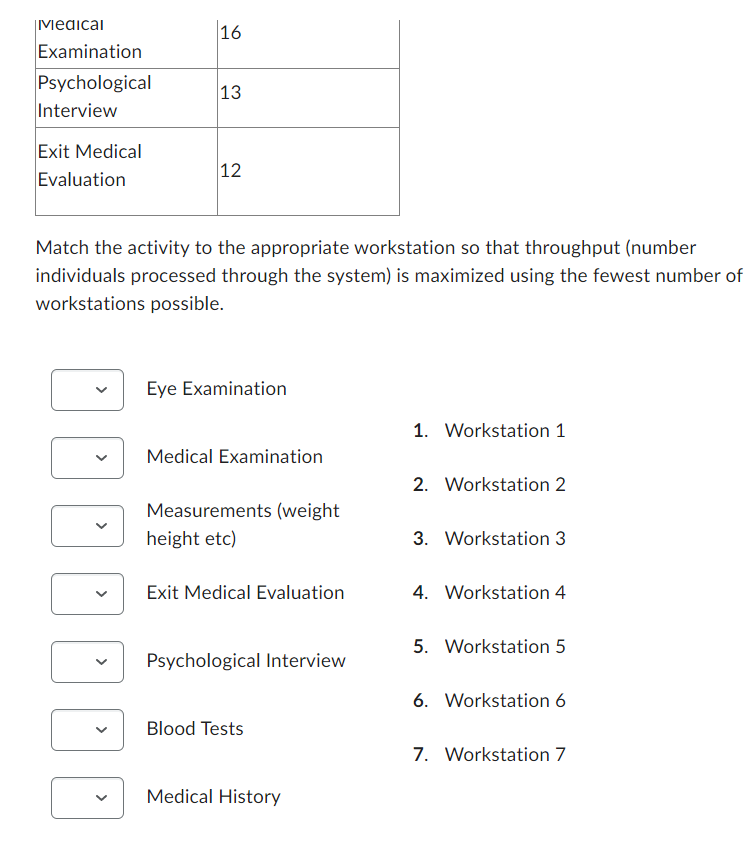
Task: Select the Workstation 1 list item
Action: point(504,430)
